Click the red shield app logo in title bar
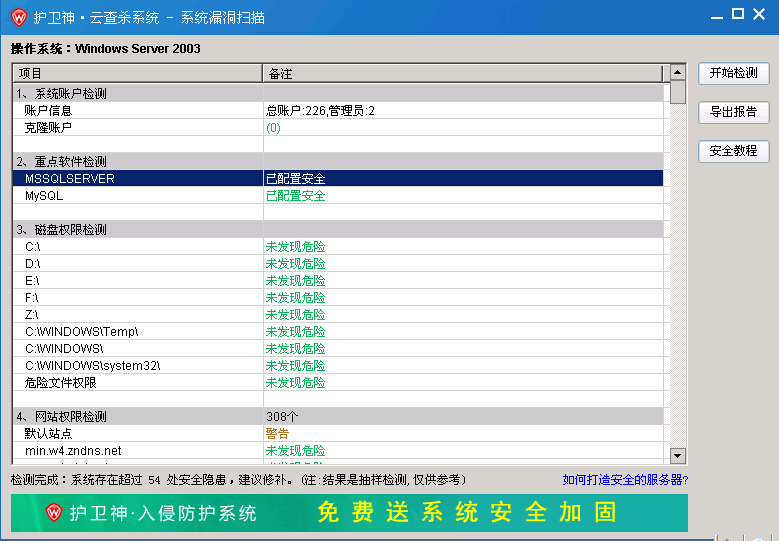Image resolution: width=779 pixels, height=541 pixels. [19, 17]
